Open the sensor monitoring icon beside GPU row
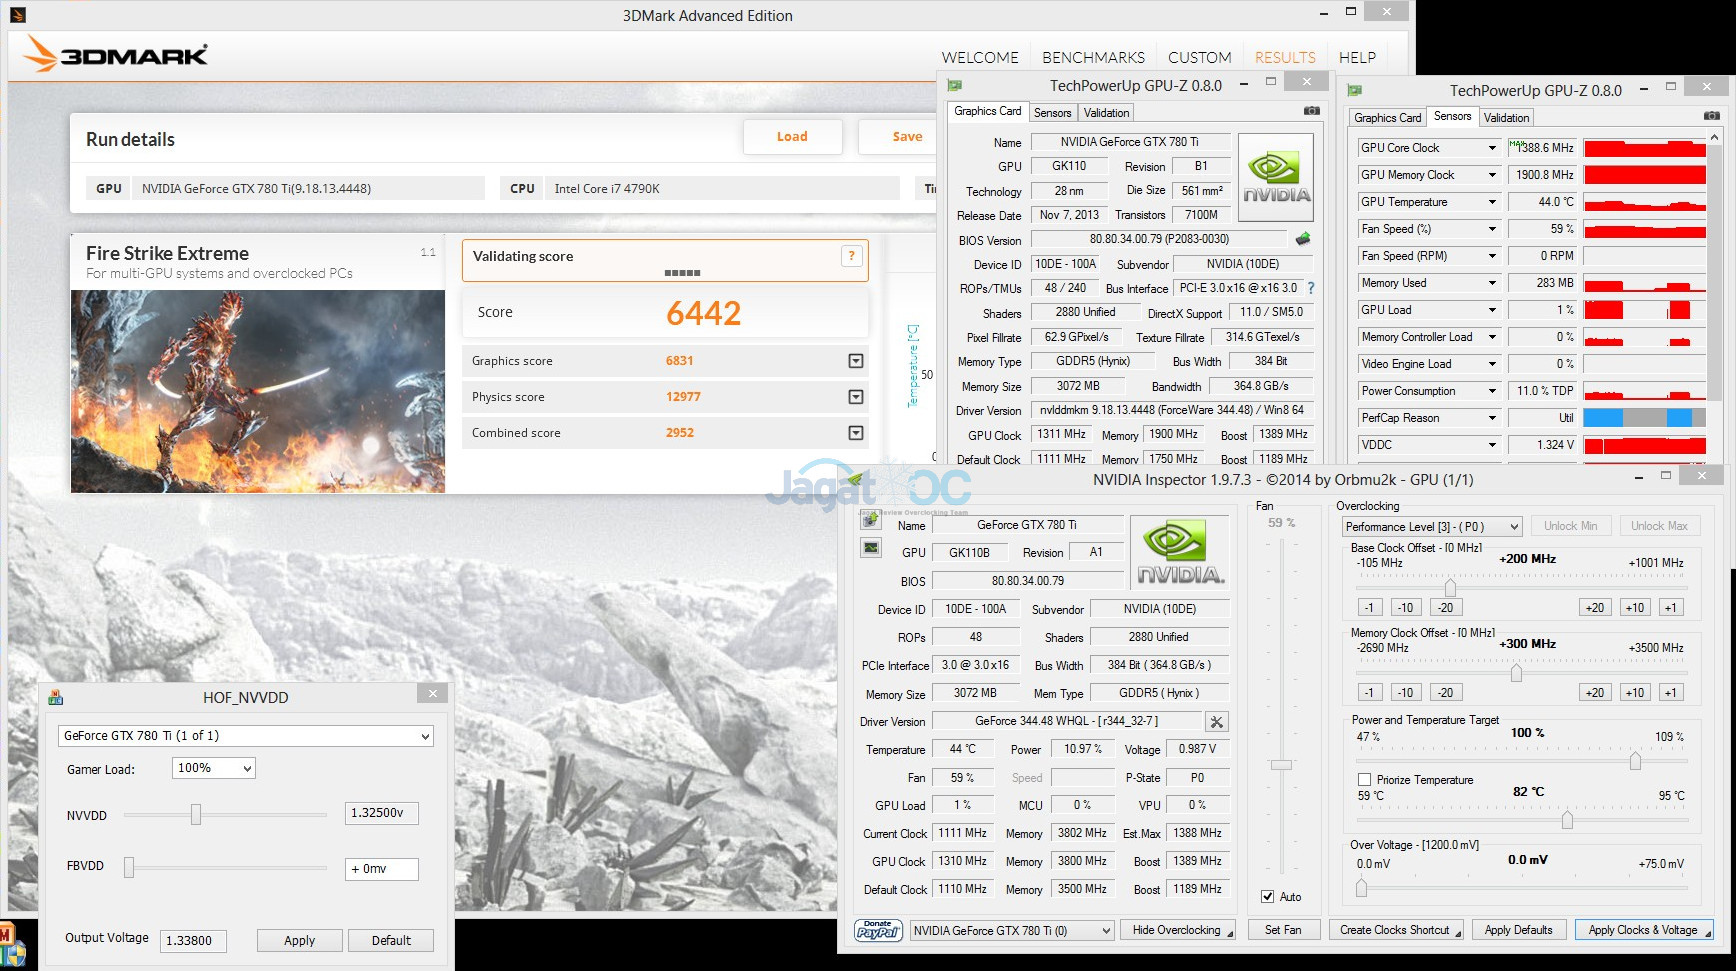This screenshot has height=971, width=1736. [x=871, y=548]
